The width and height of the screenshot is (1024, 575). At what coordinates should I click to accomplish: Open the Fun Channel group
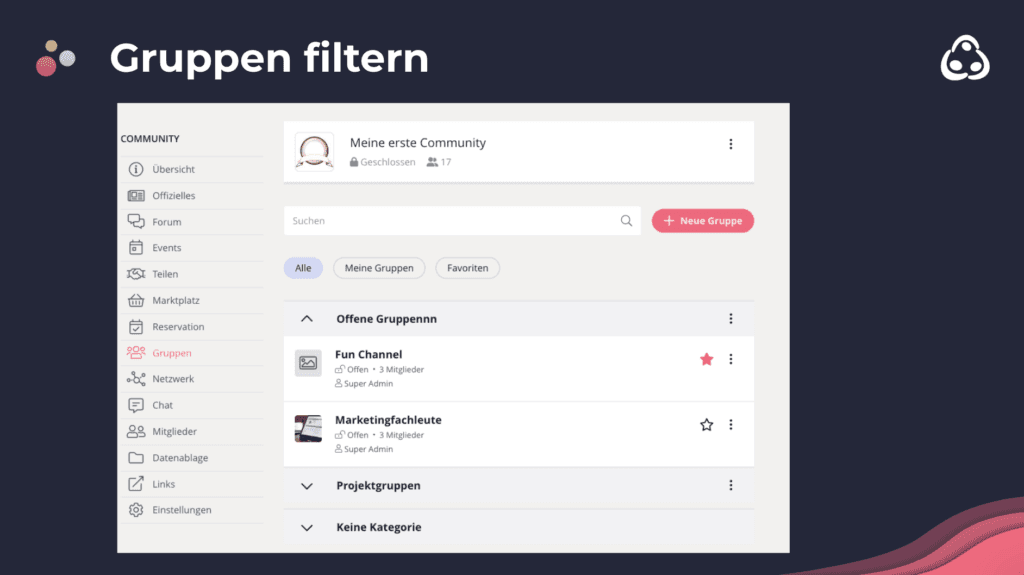368,354
